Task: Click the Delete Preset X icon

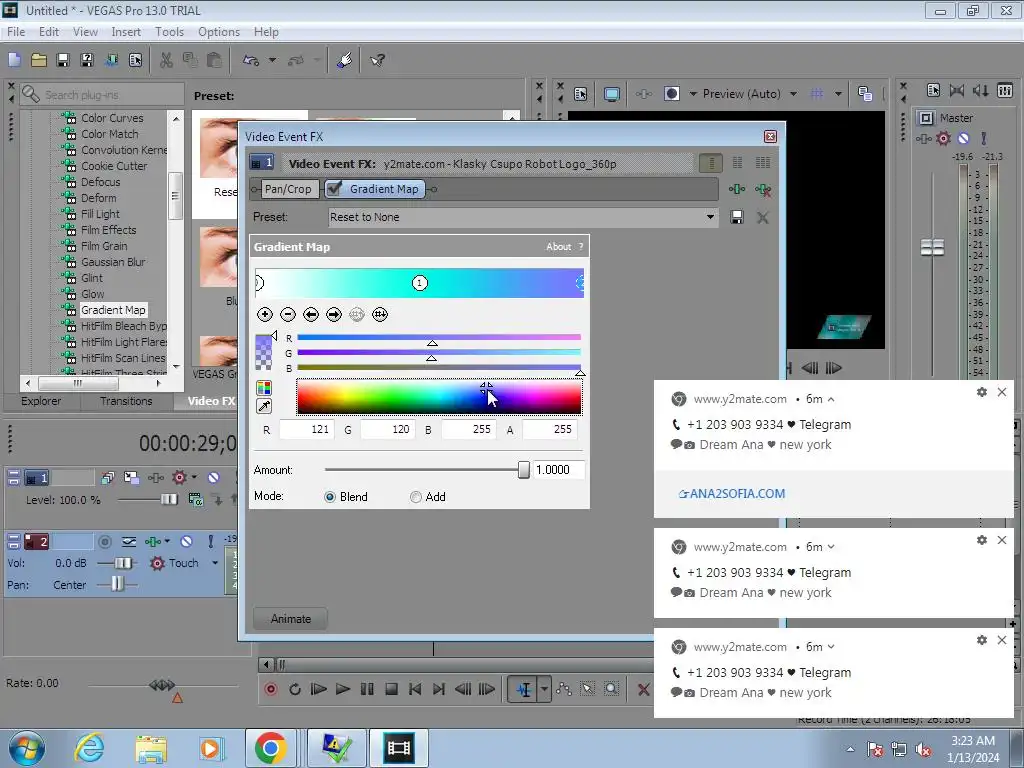Action: click(762, 217)
